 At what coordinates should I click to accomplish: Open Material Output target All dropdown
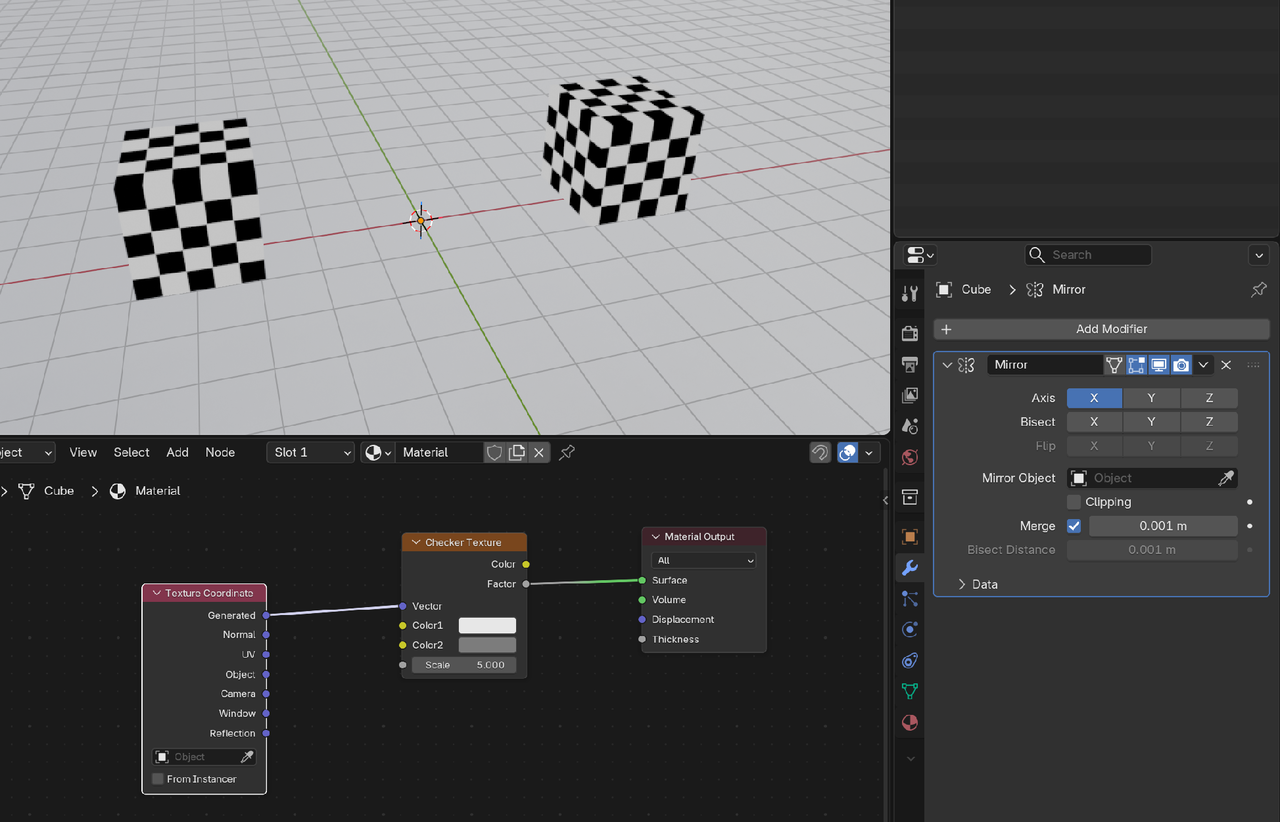[703, 561]
